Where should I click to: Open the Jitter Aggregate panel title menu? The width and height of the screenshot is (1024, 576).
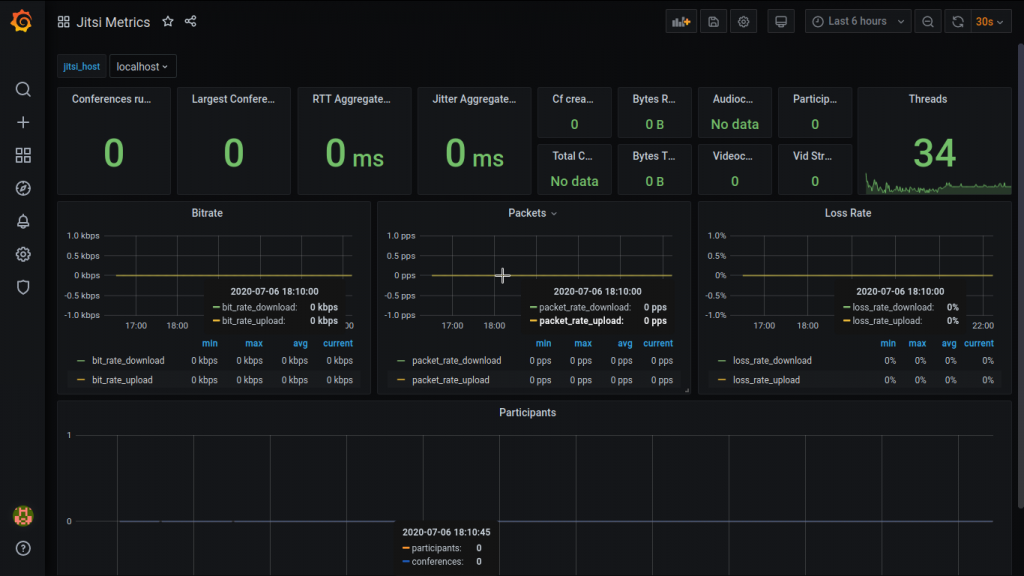[474, 99]
